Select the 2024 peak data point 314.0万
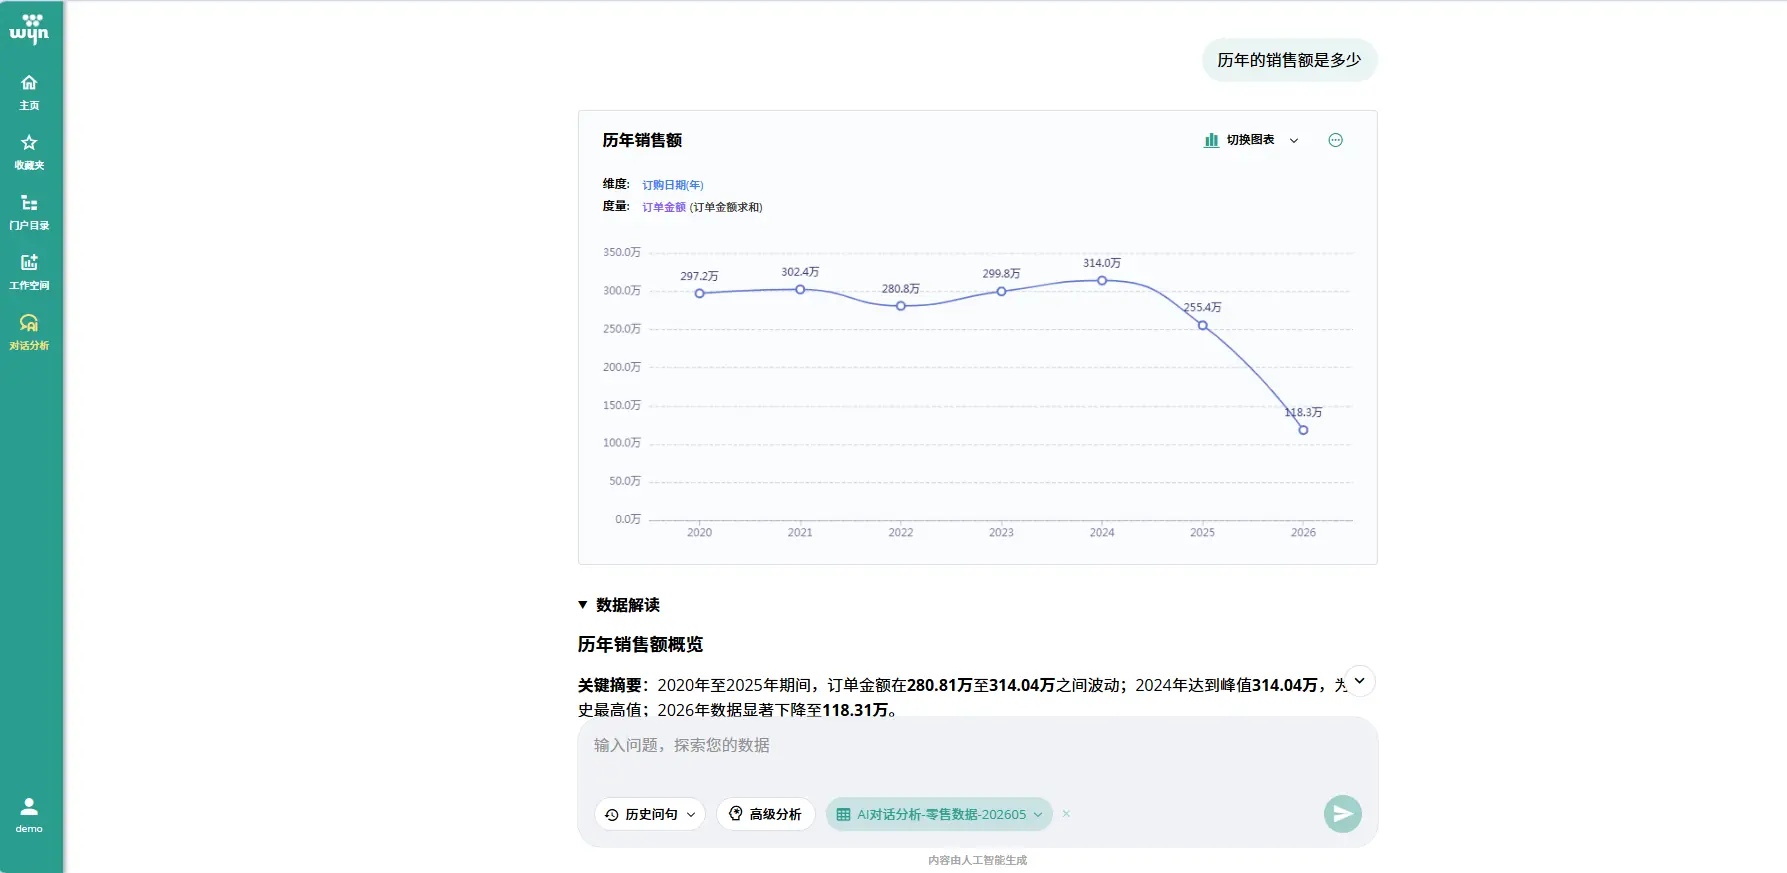Screen dimensions: 1787x873 [1102, 281]
